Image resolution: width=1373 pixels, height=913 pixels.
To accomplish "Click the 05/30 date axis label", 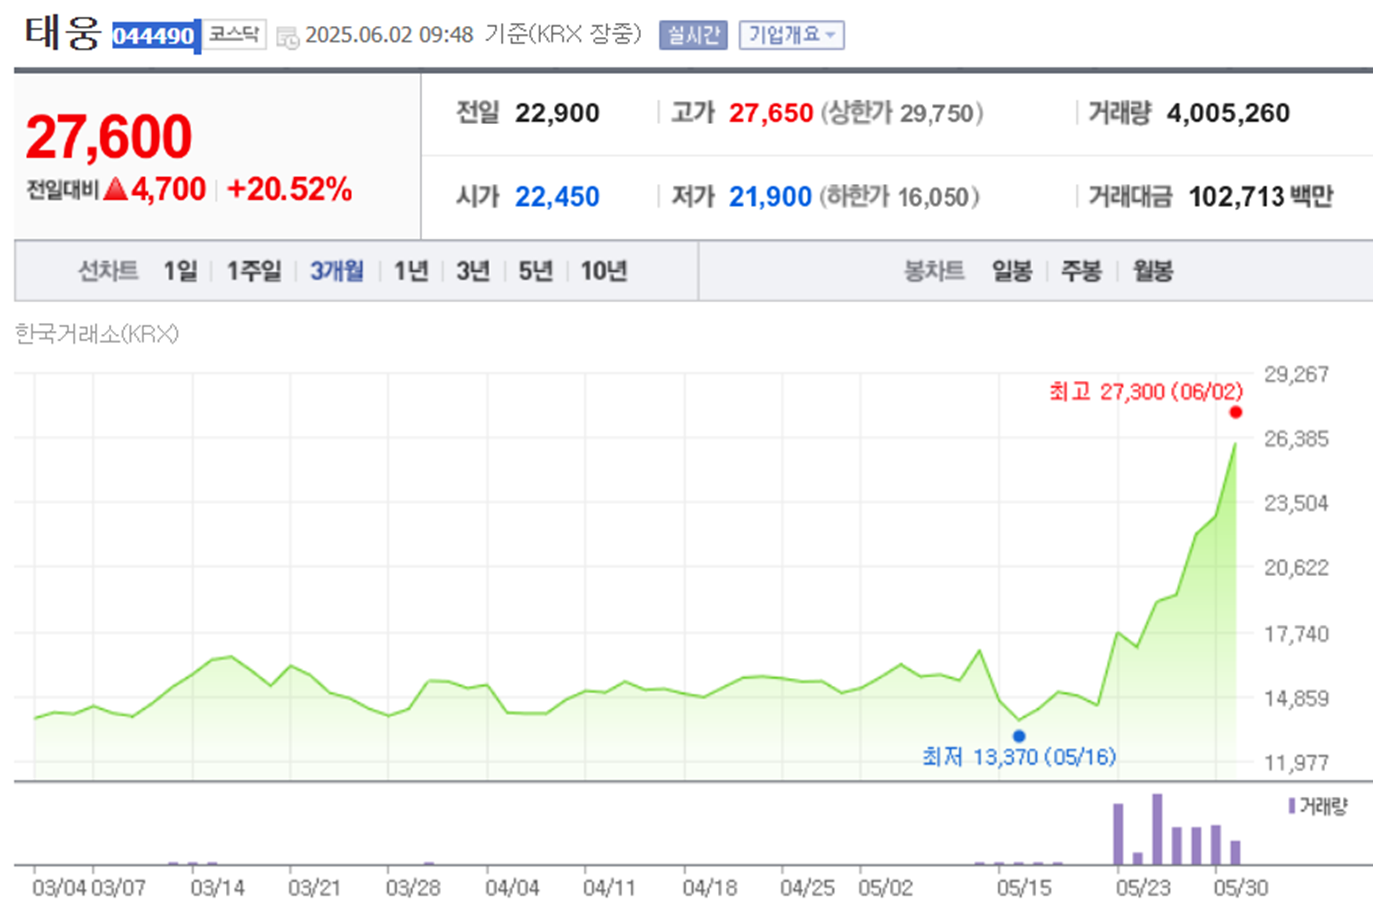I will click(1241, 887).
